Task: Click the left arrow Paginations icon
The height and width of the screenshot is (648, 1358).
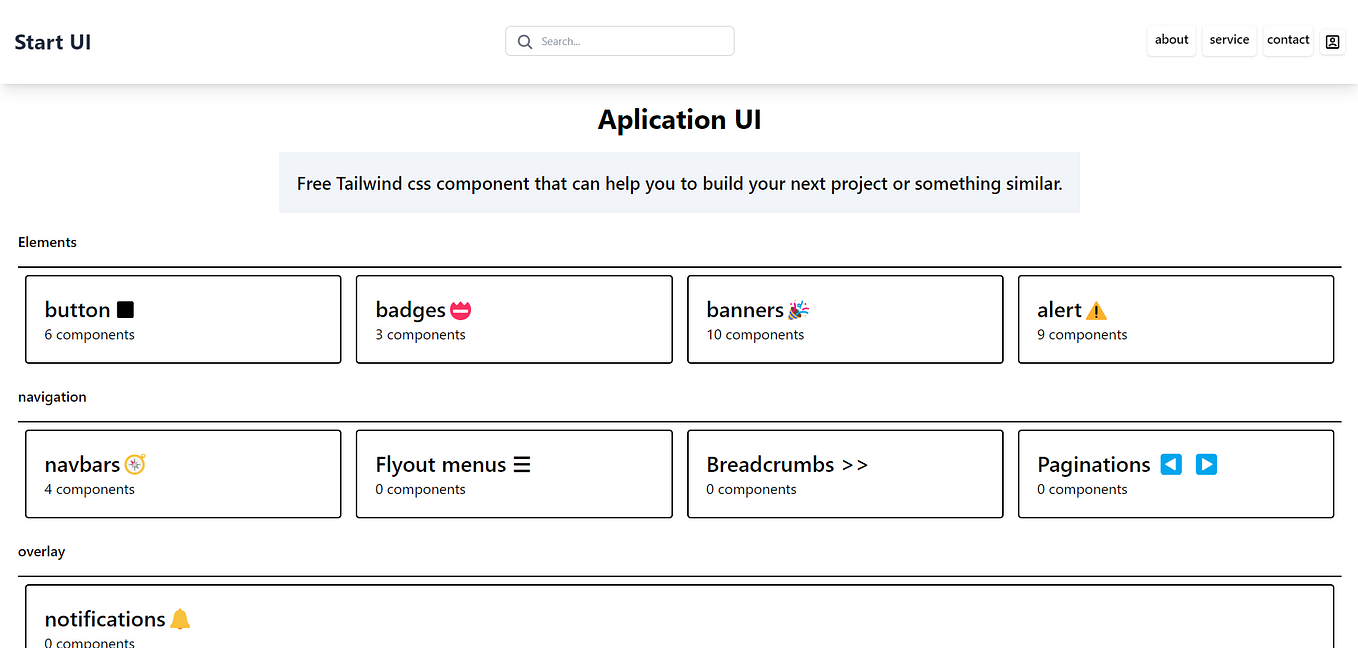Action: [1171, 464]
